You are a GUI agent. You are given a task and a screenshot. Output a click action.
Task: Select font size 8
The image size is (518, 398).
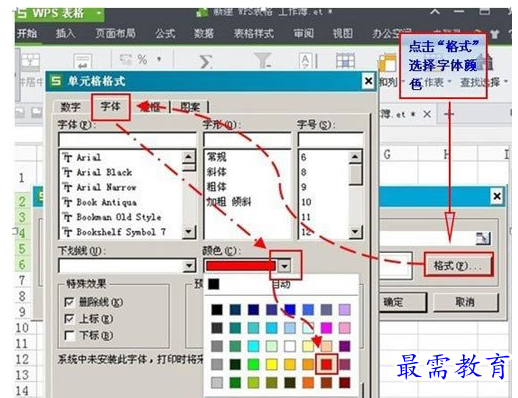pos(304,172)
